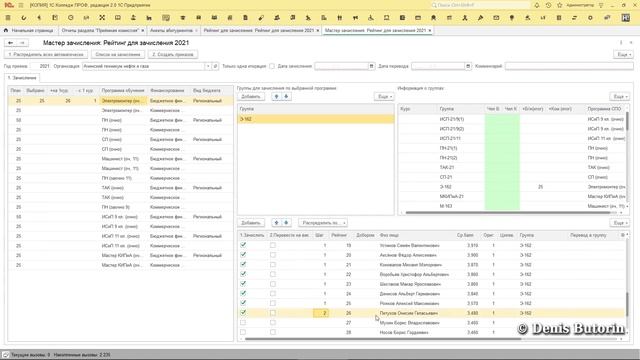Select the 1. Зачисление form tab
This screenshot has height=360, width=640.
tap(22, 78)
